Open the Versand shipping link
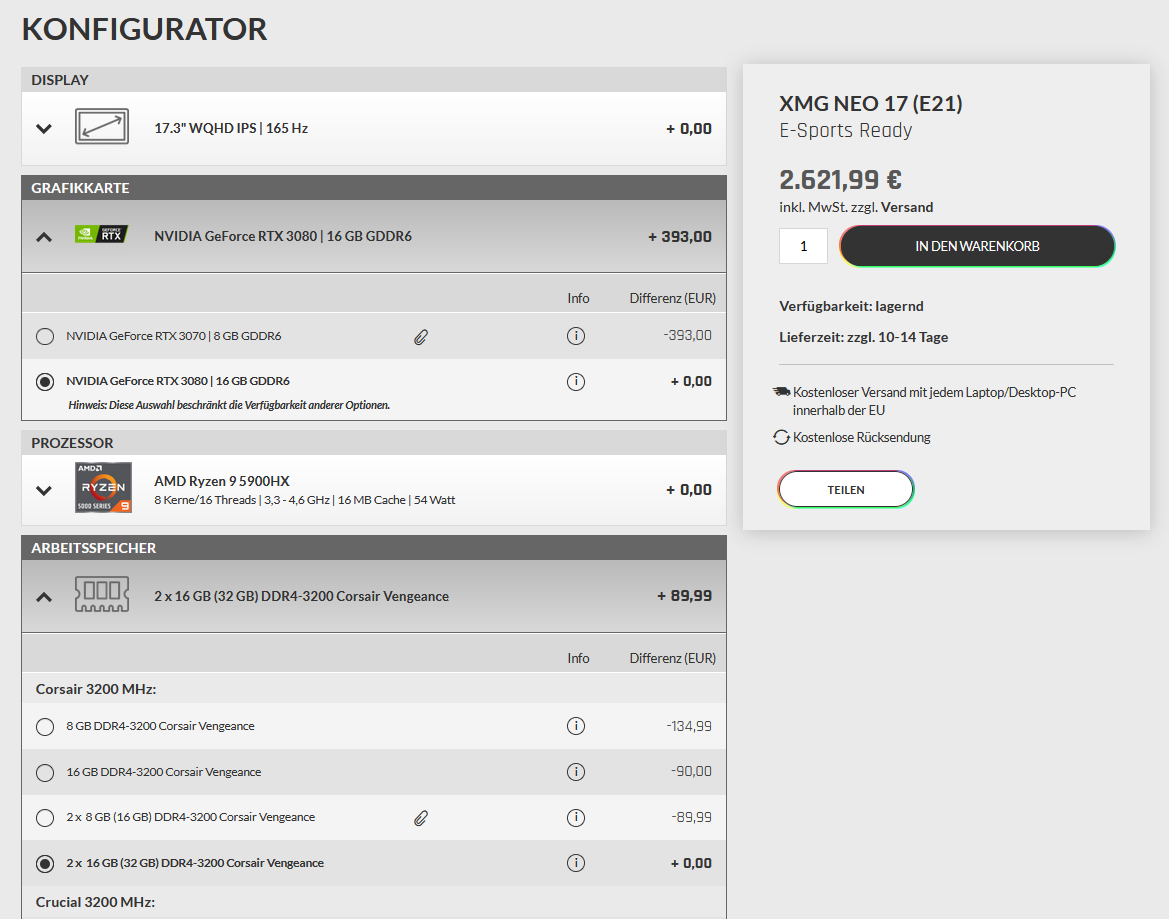The image size is (1169, 919). point(907,207)
